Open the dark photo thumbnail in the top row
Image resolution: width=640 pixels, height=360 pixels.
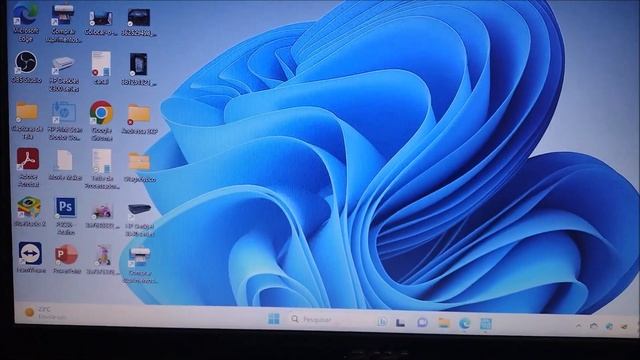click(139, 22)
